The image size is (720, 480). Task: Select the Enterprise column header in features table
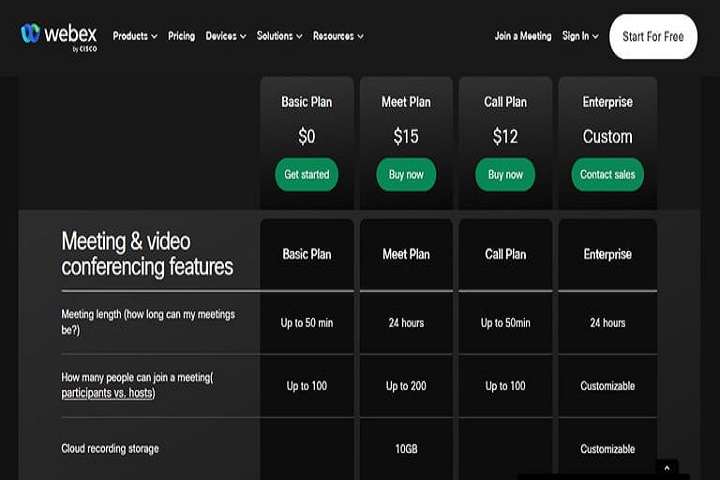point(607,254)
